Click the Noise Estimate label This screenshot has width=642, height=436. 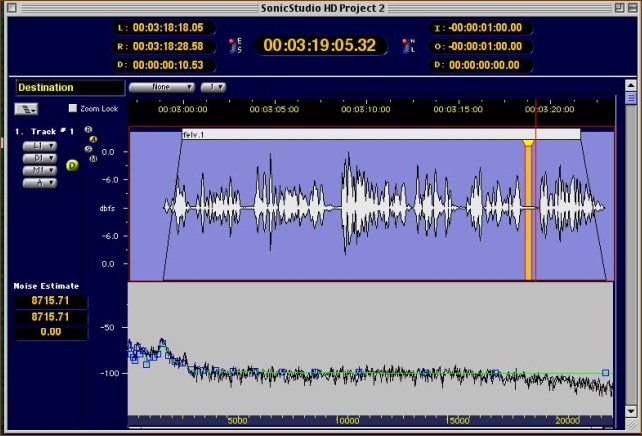point(46,286)
